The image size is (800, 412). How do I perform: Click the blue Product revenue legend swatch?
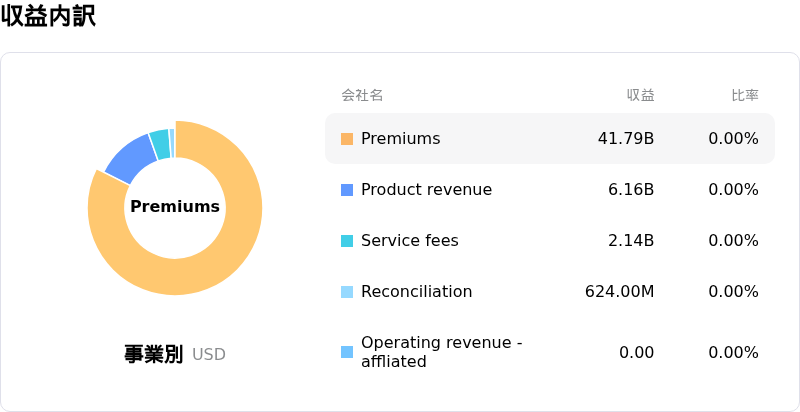(x=347, y=190)
